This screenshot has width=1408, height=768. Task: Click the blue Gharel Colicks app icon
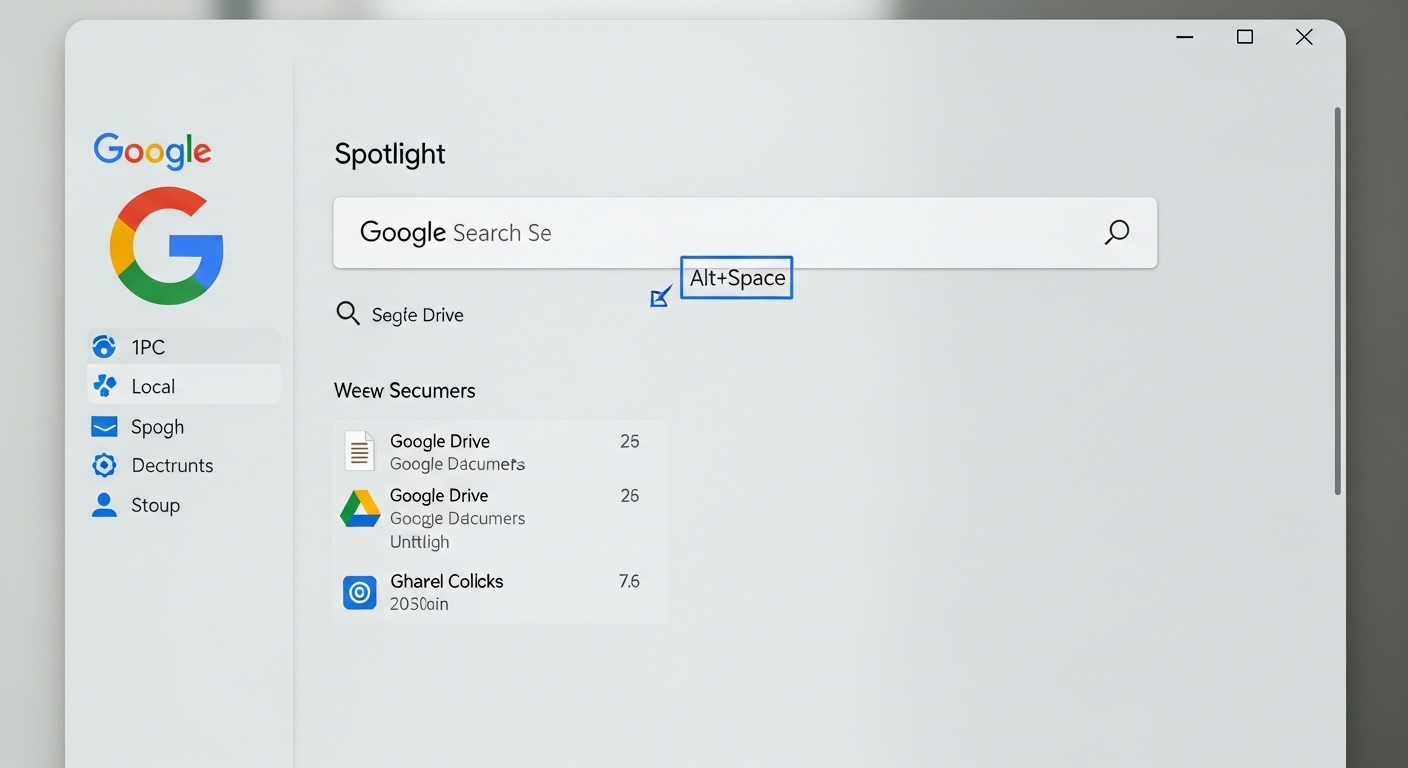[x=360, y=592]
